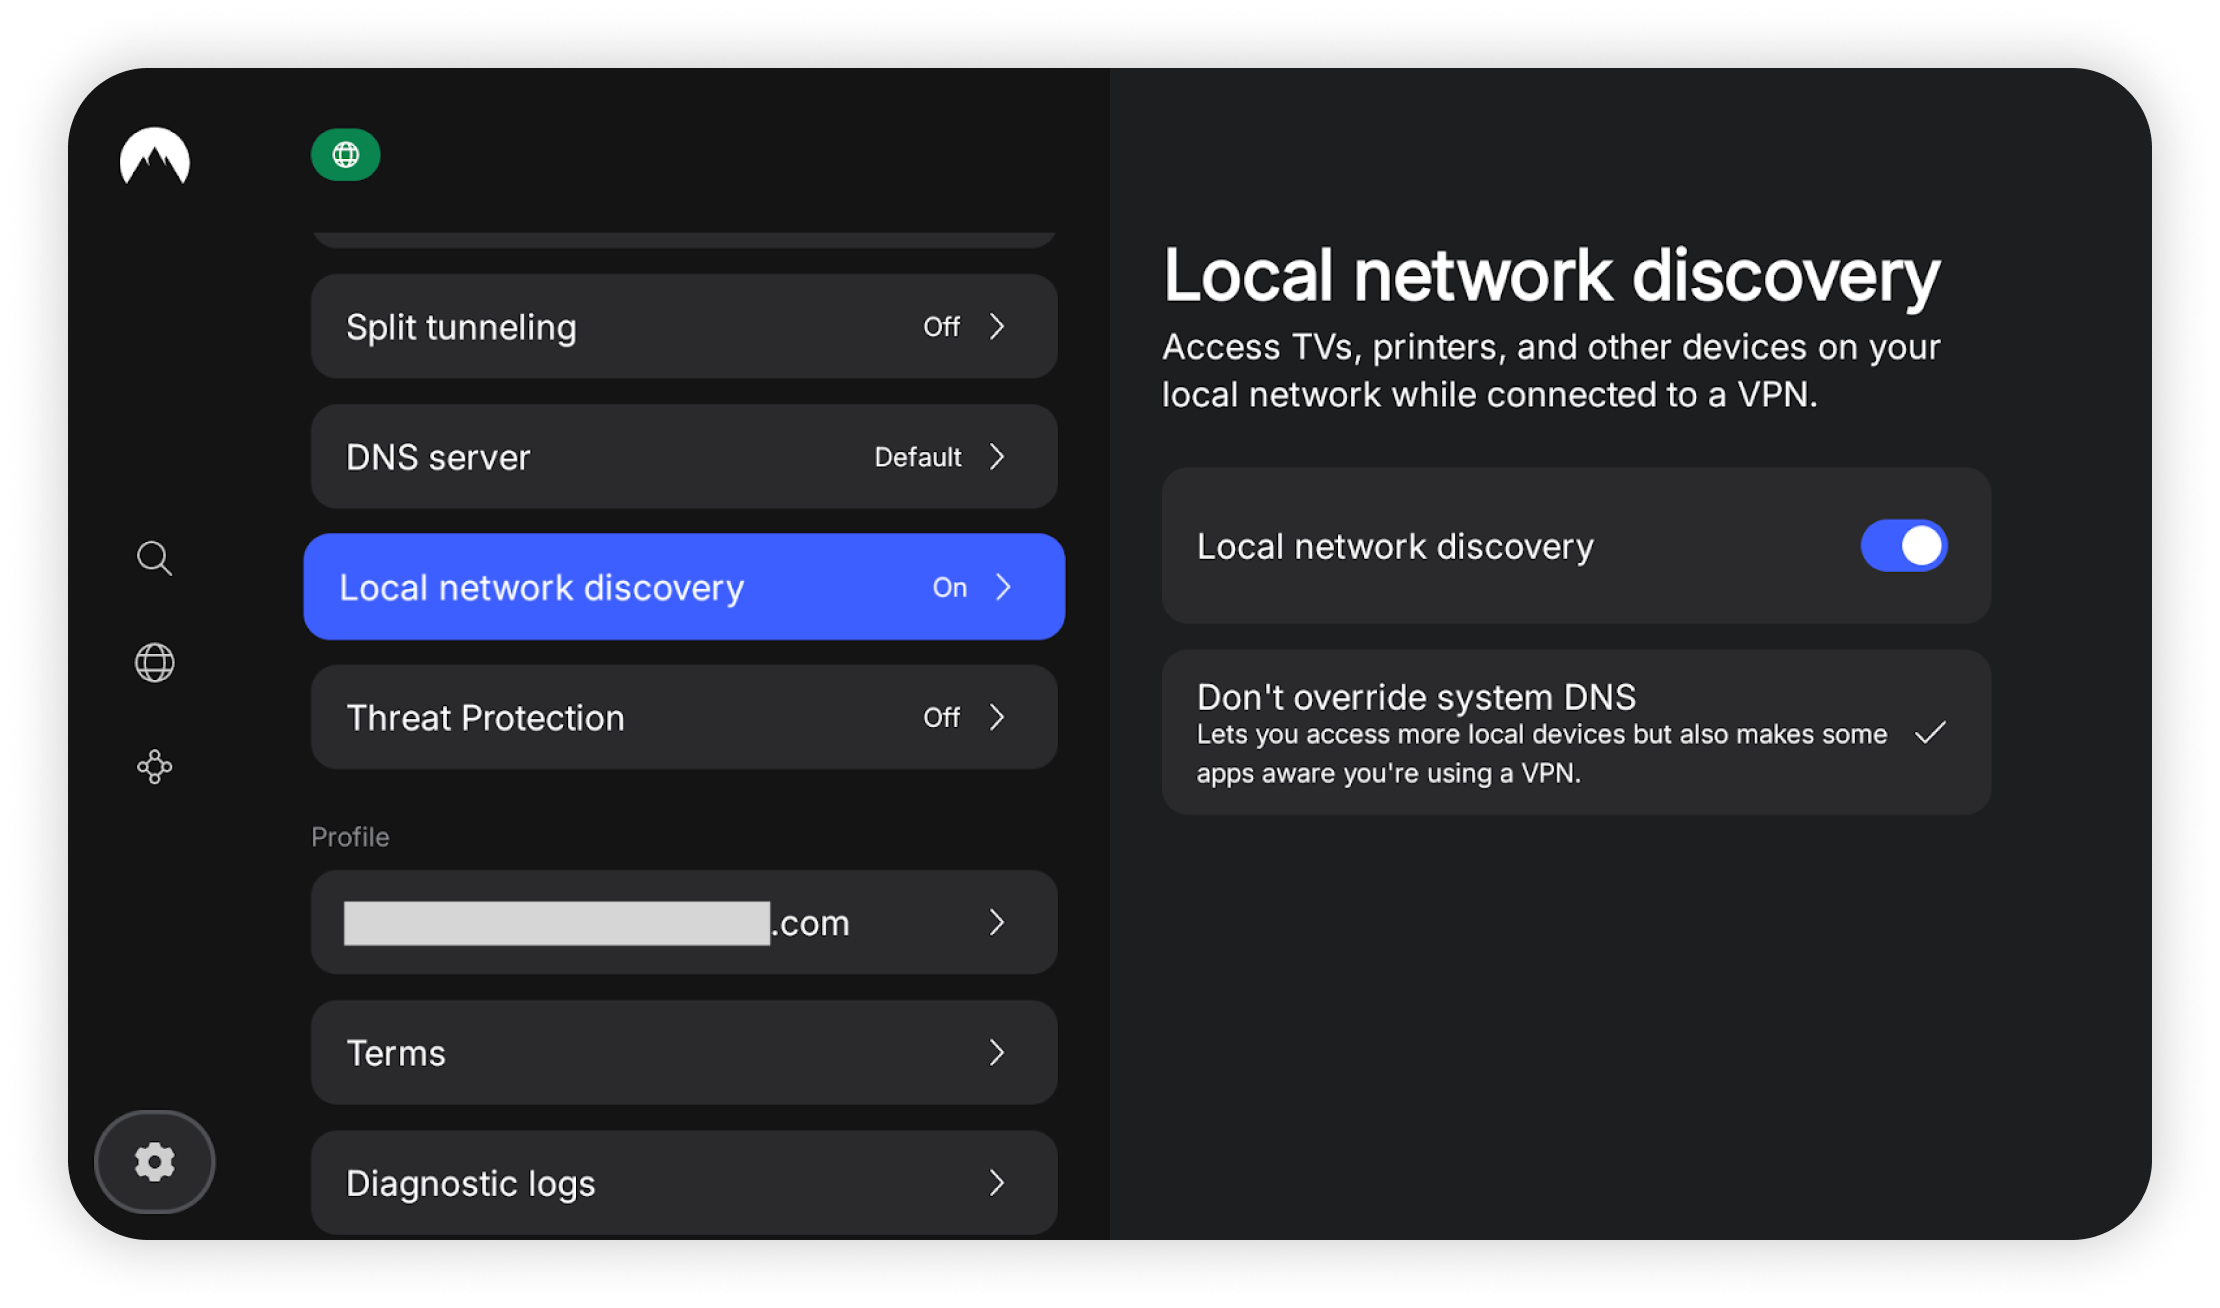Screen dimensions: 2220x1308
Task: Expand DNS server chevron arrow
Action: [997, 457]
